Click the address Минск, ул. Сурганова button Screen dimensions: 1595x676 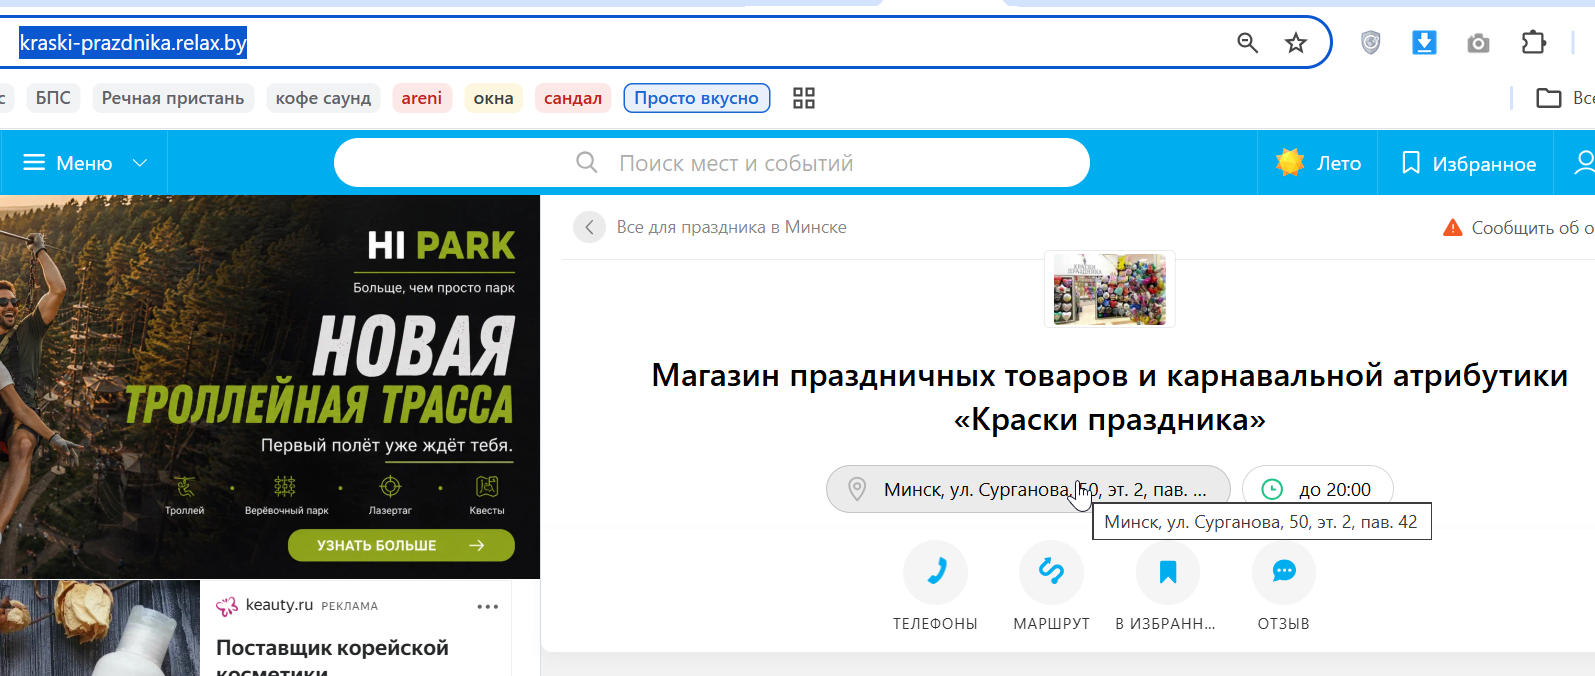1028,489
